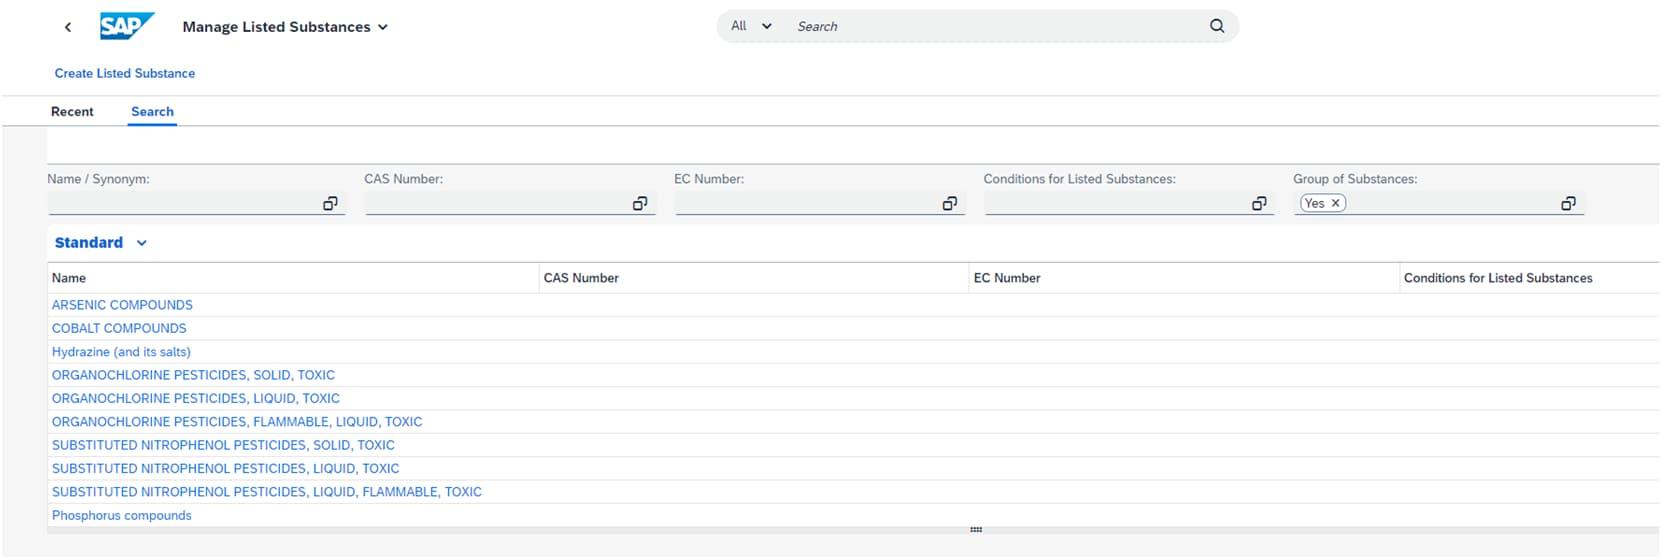Remove the Yes filter token
Viewport: 1661px width, 558px height.
[1335, 203]
